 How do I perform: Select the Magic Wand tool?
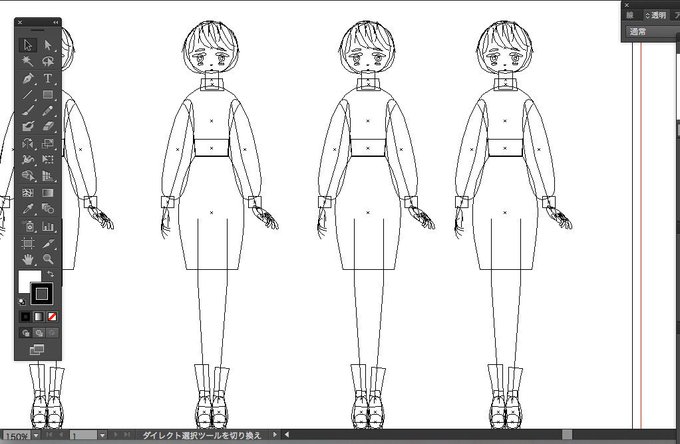click(28, 61)
